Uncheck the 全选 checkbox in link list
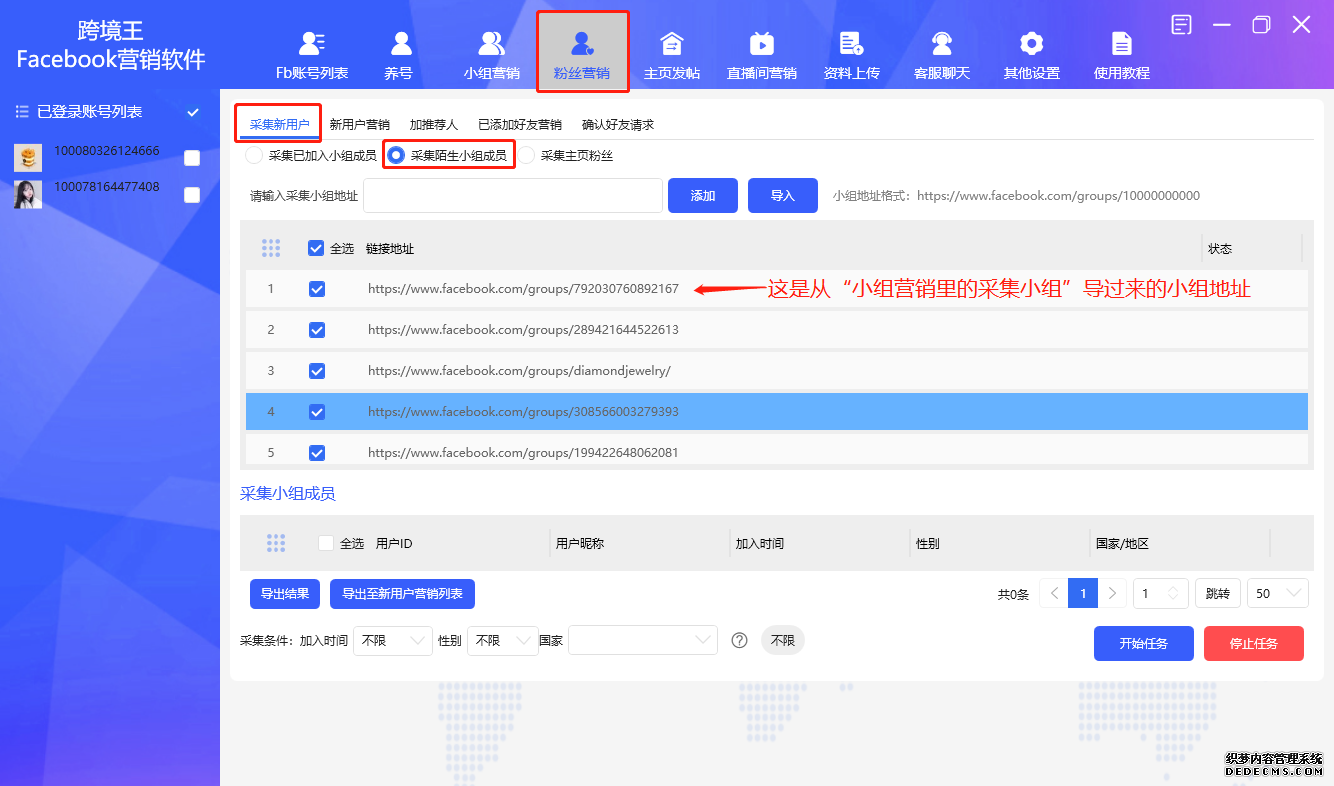This screenshot has width=1334, height=786. coord(317,248)
